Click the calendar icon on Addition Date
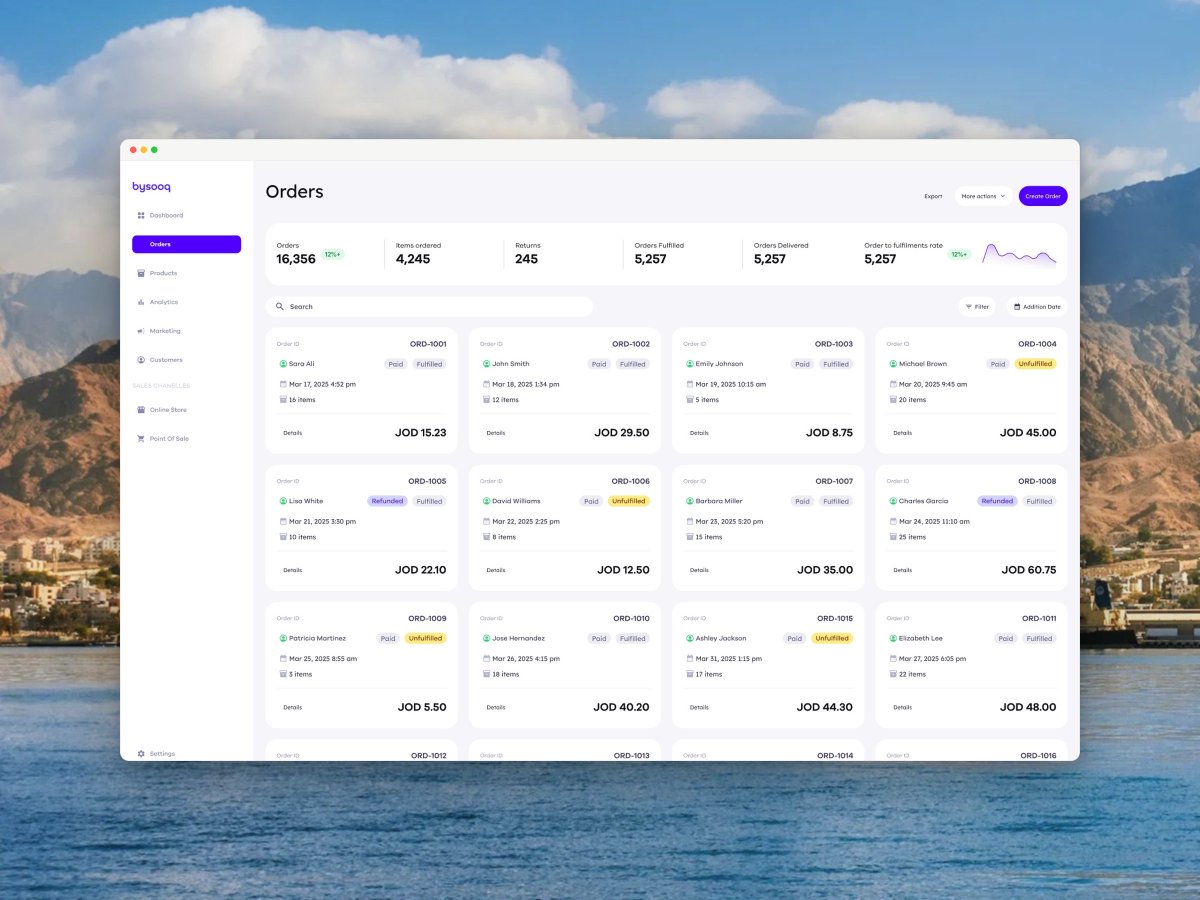1200x900 pixels. 1017,307
